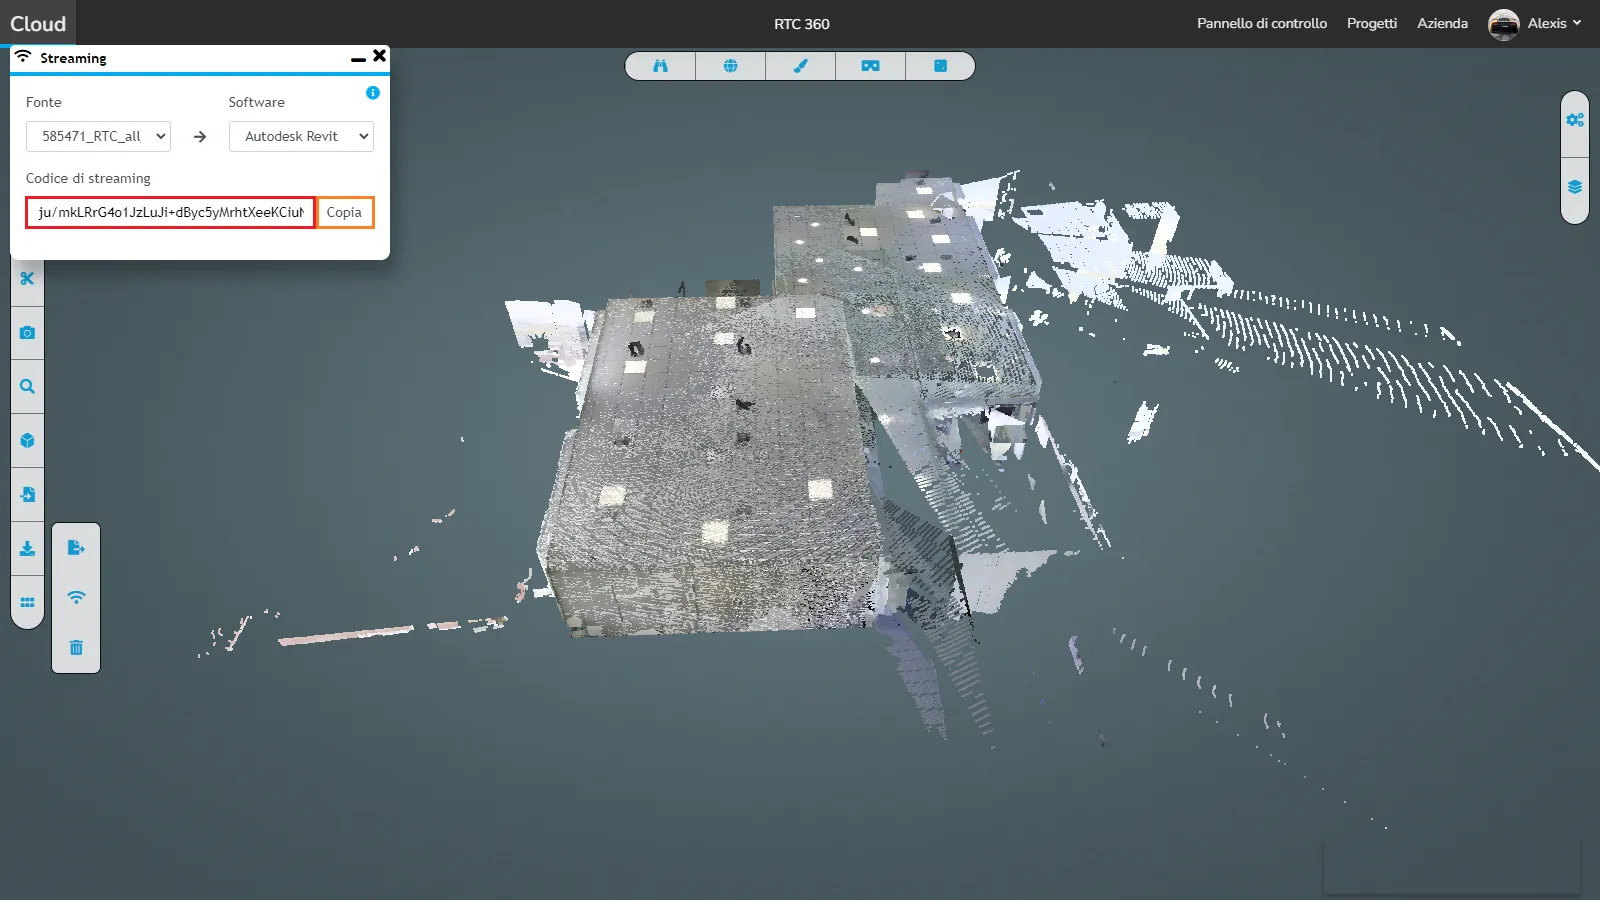Viewport: 1600px width, 900px height.
Task: Open the Azienda menu item
Action: [x=1442, y=23]
